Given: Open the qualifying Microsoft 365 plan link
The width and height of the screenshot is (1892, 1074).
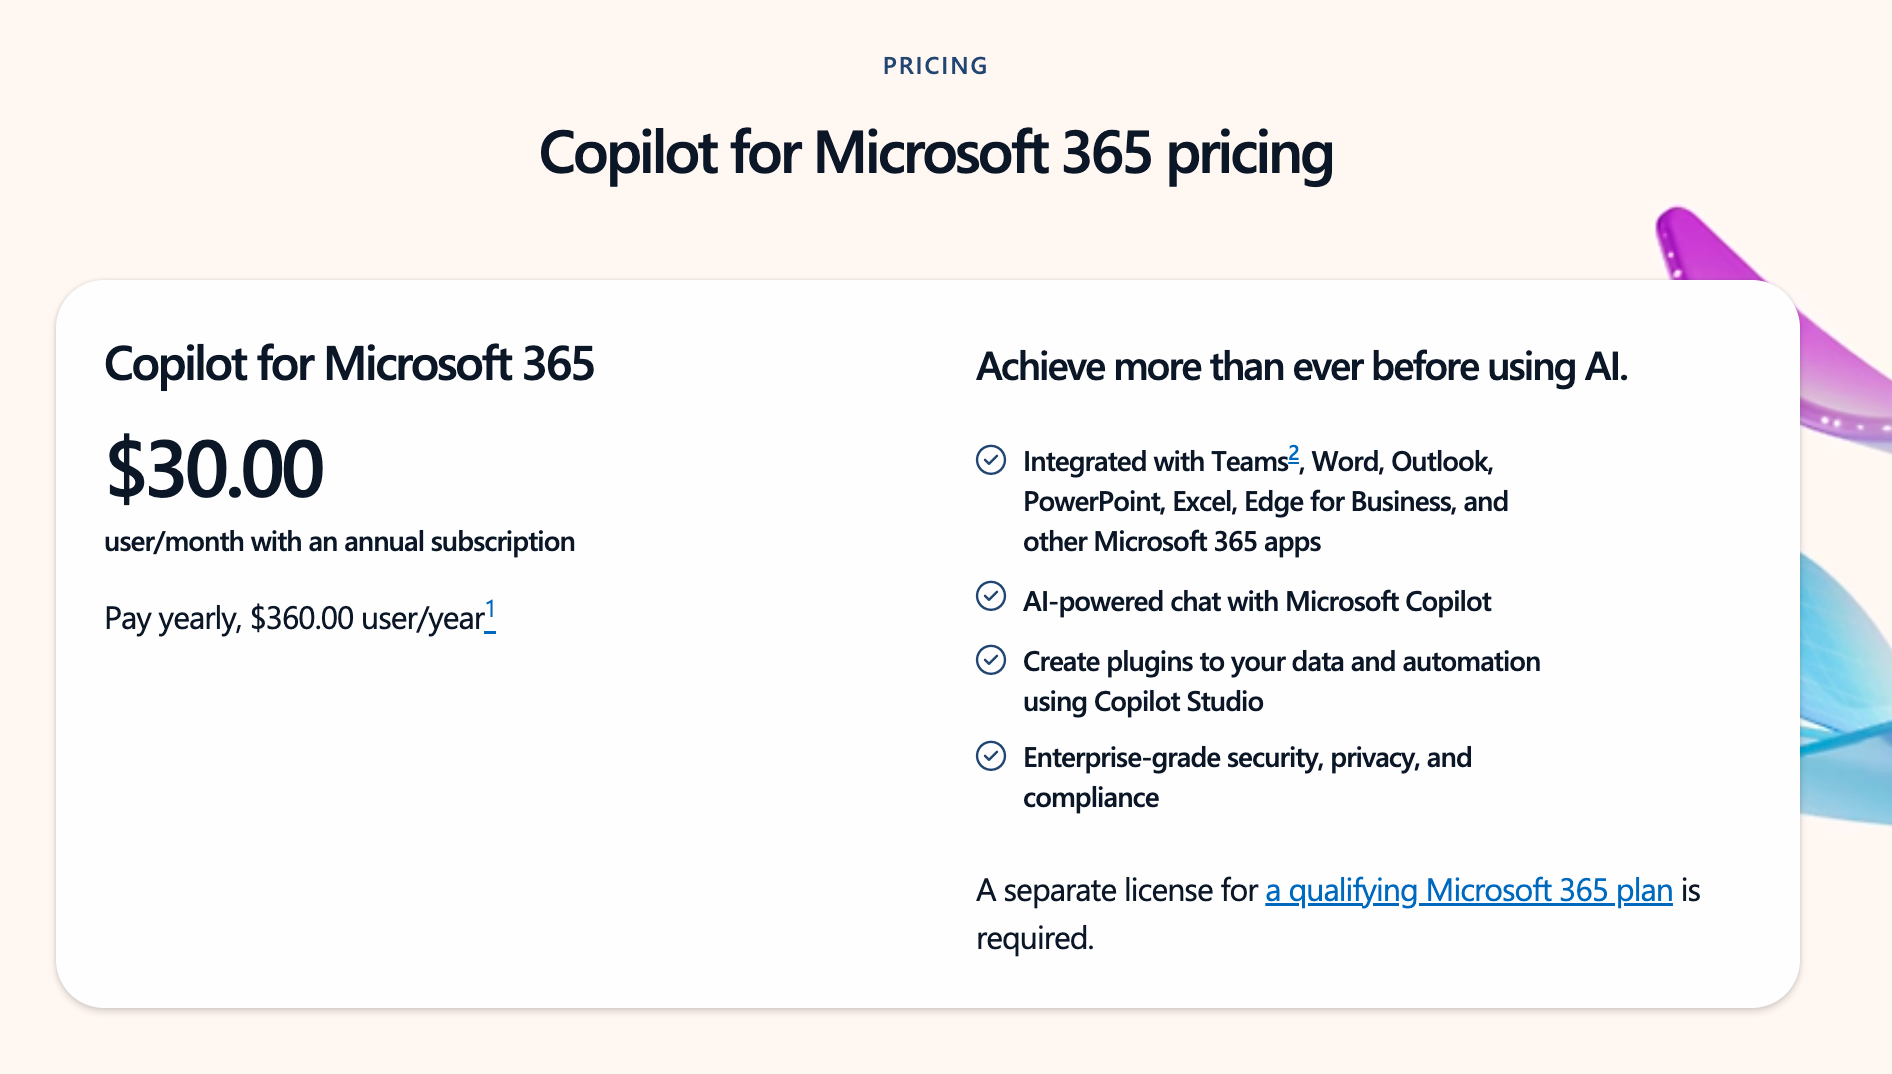Looking at the screenshot, I should tap(1469, 890).
